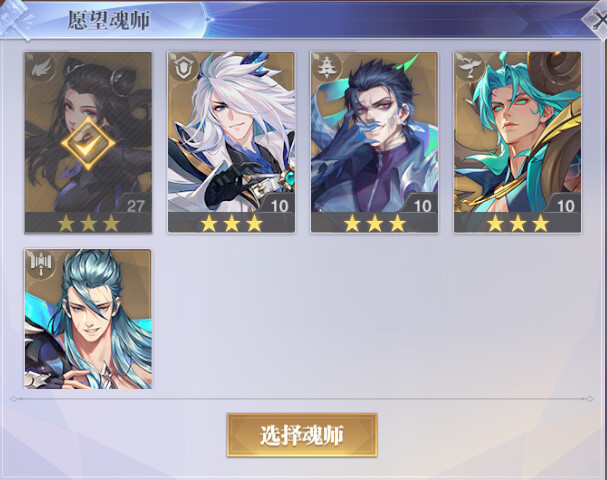607x480 pixels.
Task: Click the shield class icon on white-haired card
Action: pyautogui.click(x=184, y=69)
